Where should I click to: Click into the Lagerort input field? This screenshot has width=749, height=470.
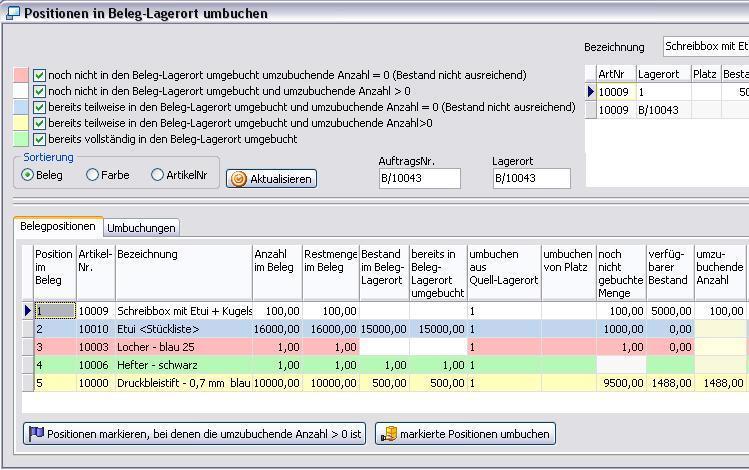point(531,178)
